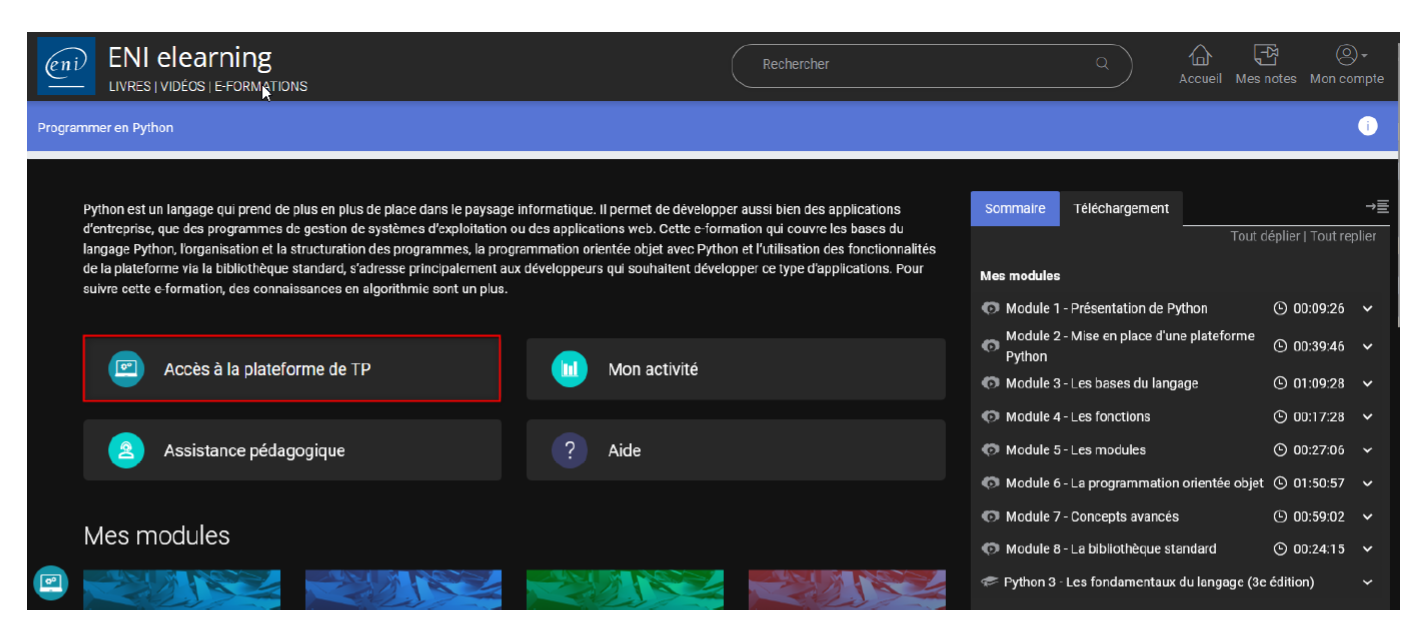Toggle eye icon for Module 6
This screenshot has height=622, width=1413.
(x=990, y=483)
